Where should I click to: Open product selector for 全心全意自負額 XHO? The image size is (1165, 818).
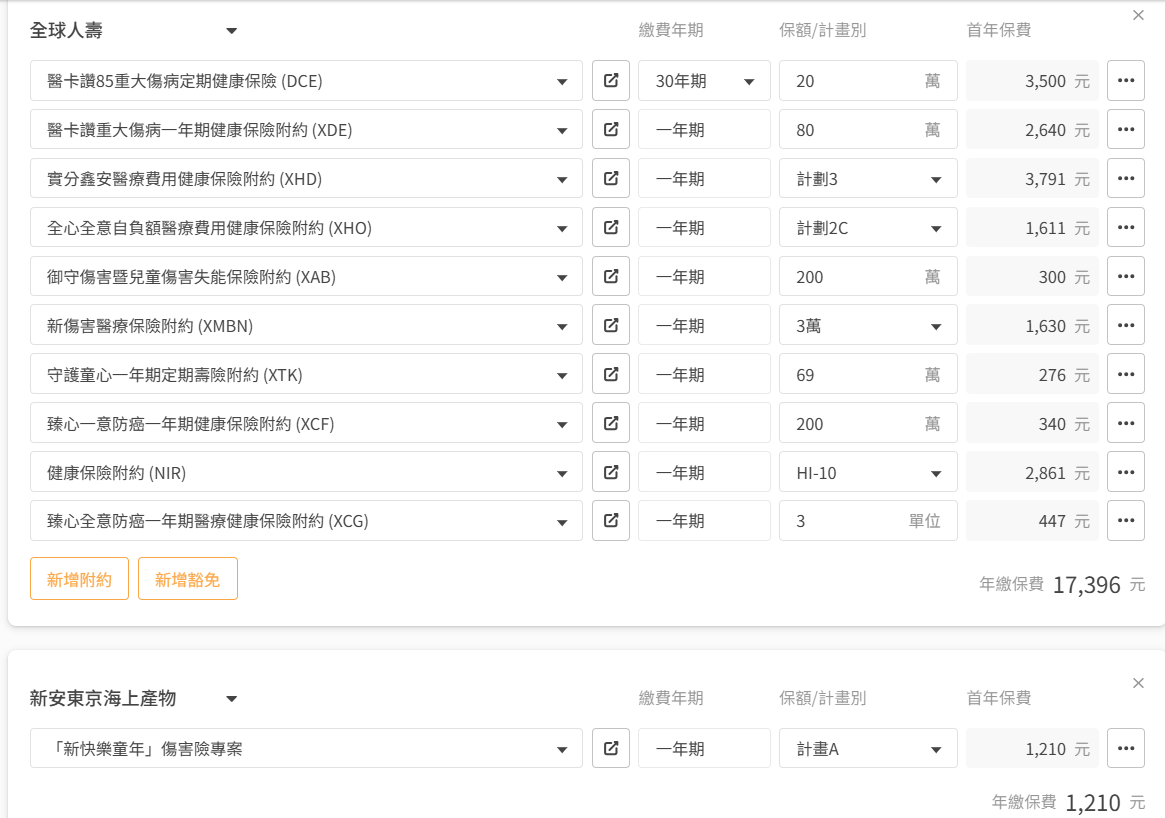(306, 227)
